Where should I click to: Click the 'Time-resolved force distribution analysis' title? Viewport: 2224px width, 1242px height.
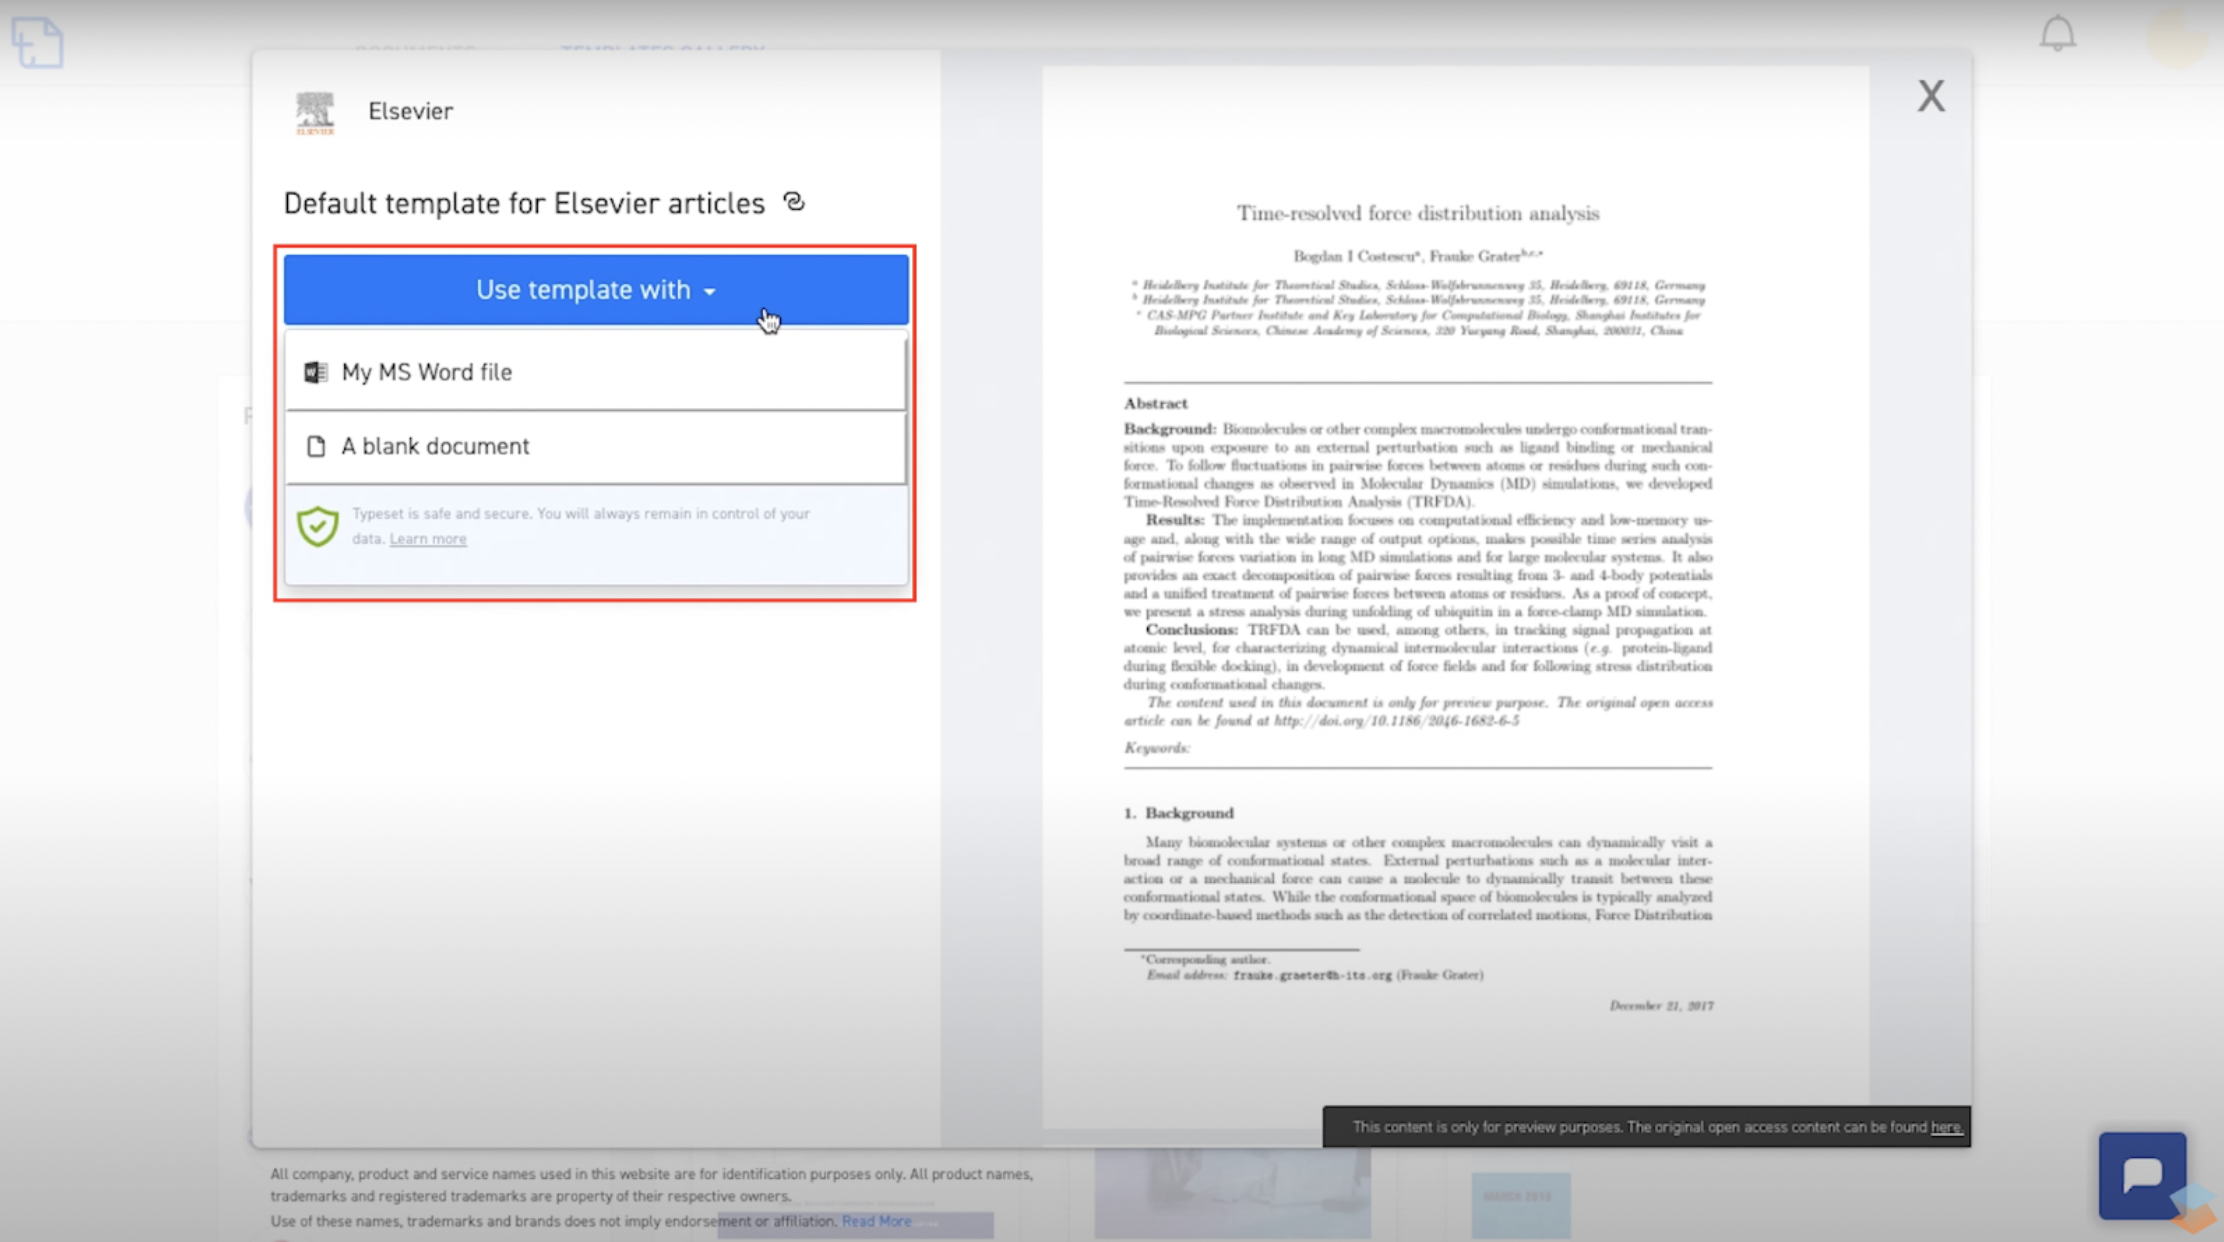[1417, 213]
